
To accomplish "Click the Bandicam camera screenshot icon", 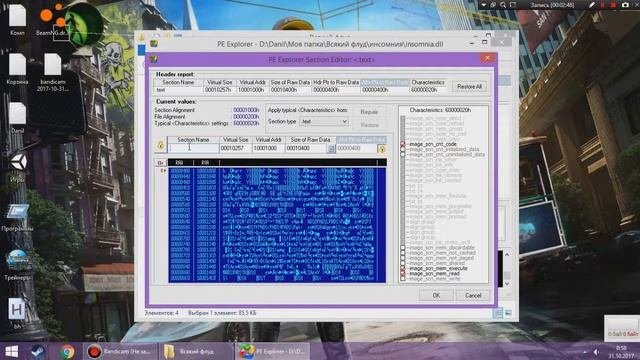I will 625,5.
